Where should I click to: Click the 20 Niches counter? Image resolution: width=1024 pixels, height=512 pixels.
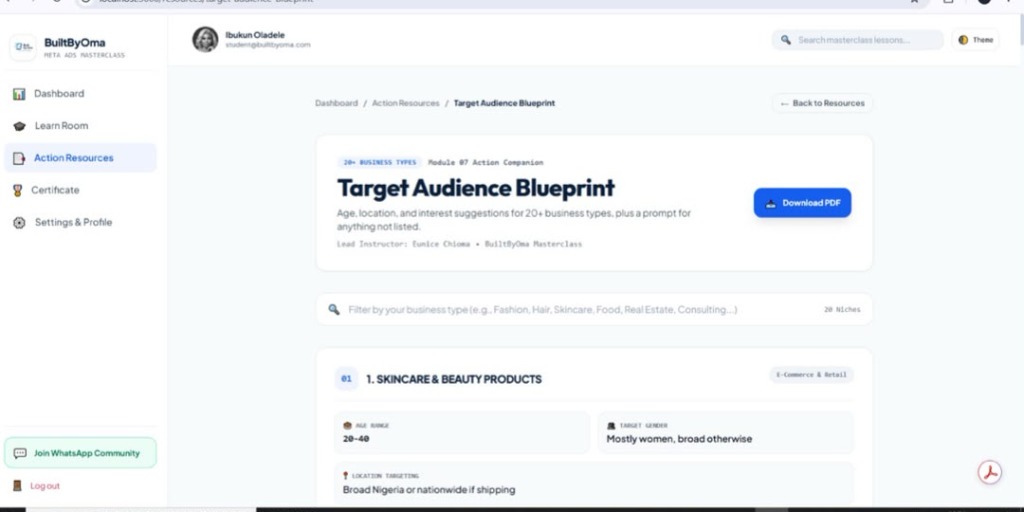click(x=842, y=310)
